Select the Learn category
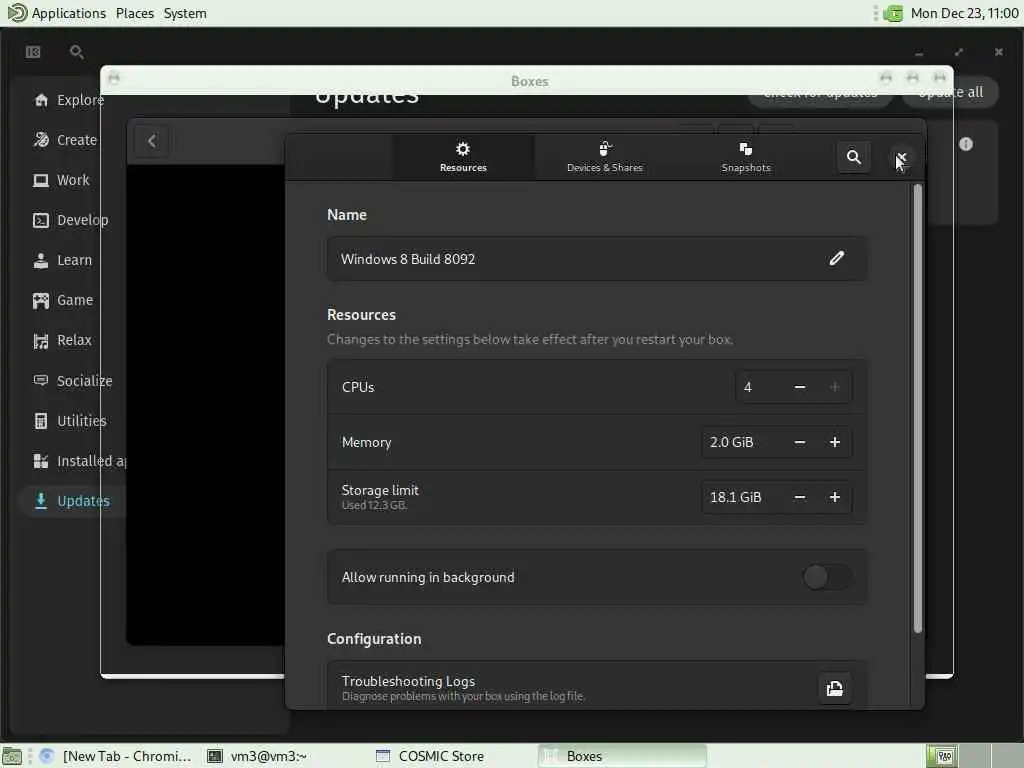Image resolution: width=1024 pixels, height=768 pixels. (63, 260)
